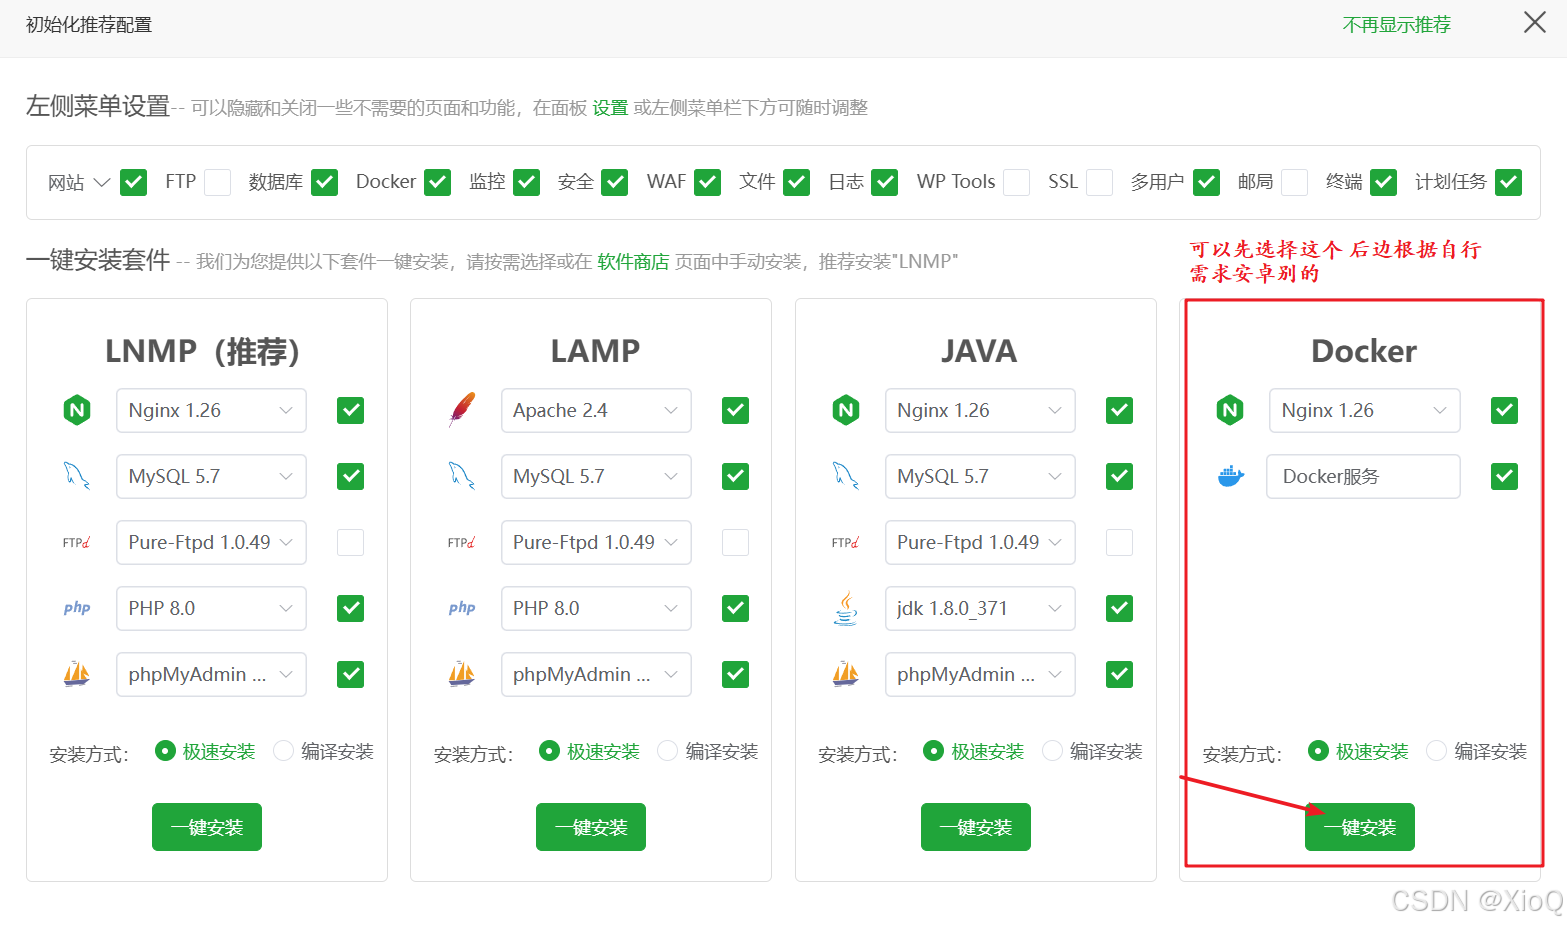The width and height of the screenshot is (1567, 928).
Task: Click the MySQL icon in JAVA card
Action: click(846, 476)
